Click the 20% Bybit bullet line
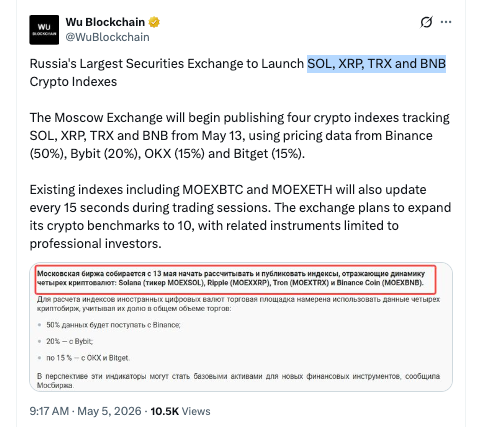The width and height of the screenshot is (482, 427). [x=70, y=341]
